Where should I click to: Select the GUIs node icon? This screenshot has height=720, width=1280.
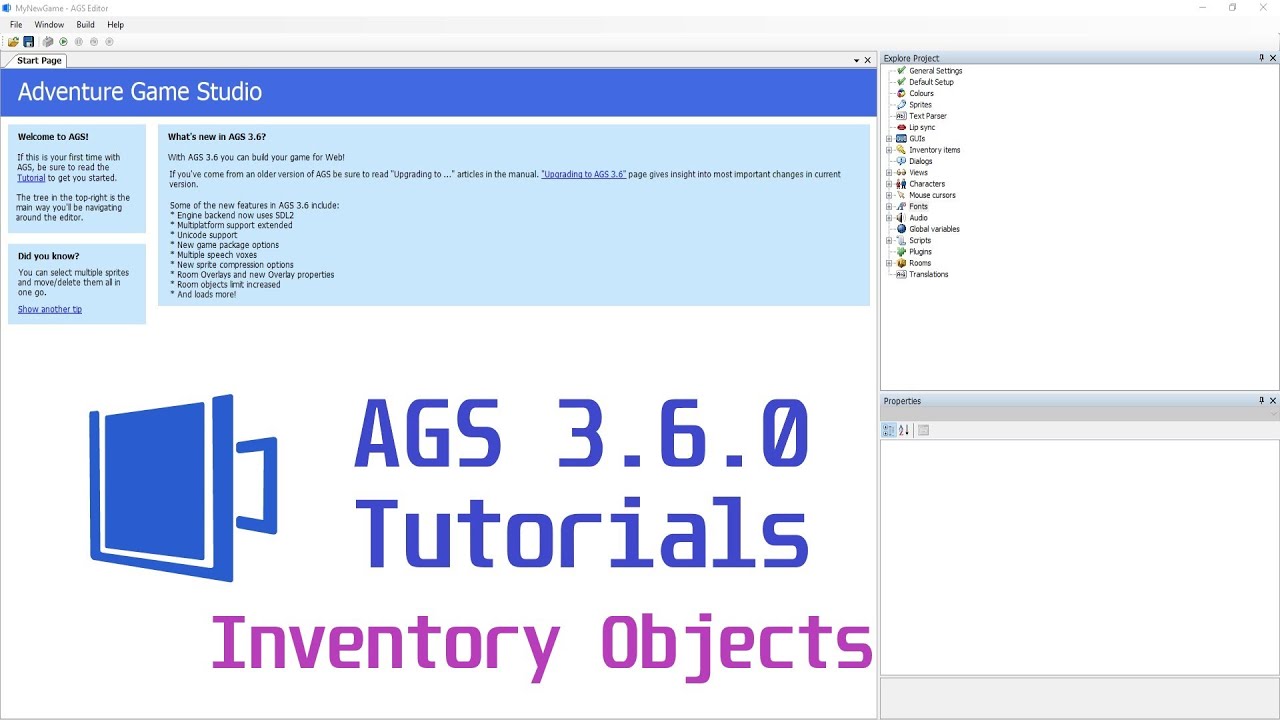click(x=901, y=139)
